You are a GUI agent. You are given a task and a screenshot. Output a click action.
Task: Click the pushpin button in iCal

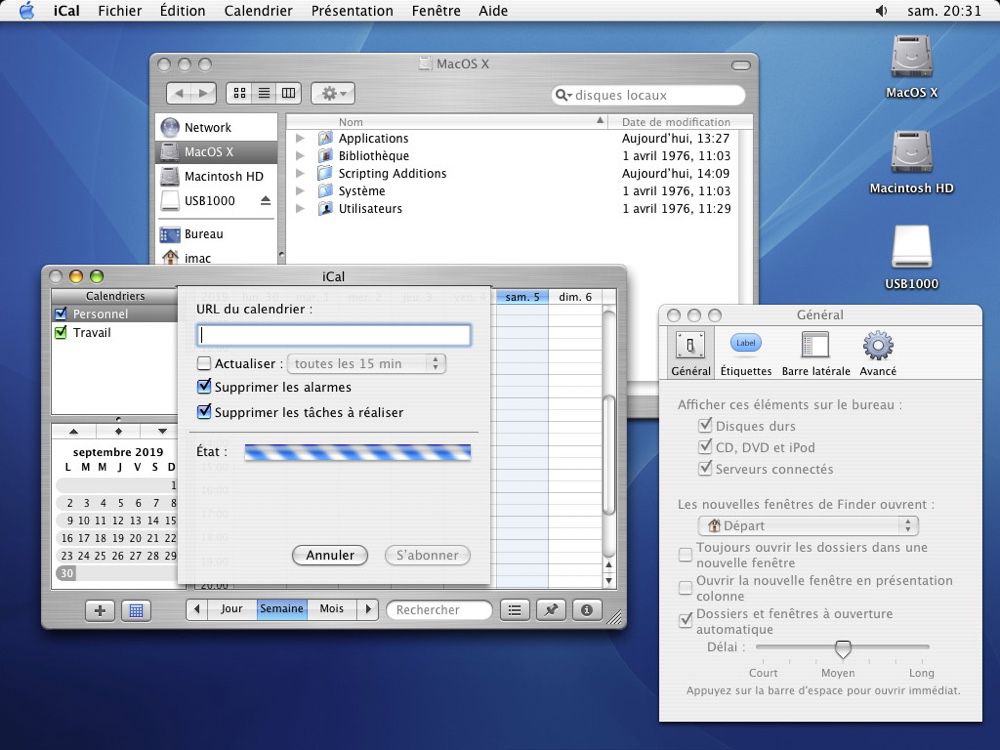point(551,610)
